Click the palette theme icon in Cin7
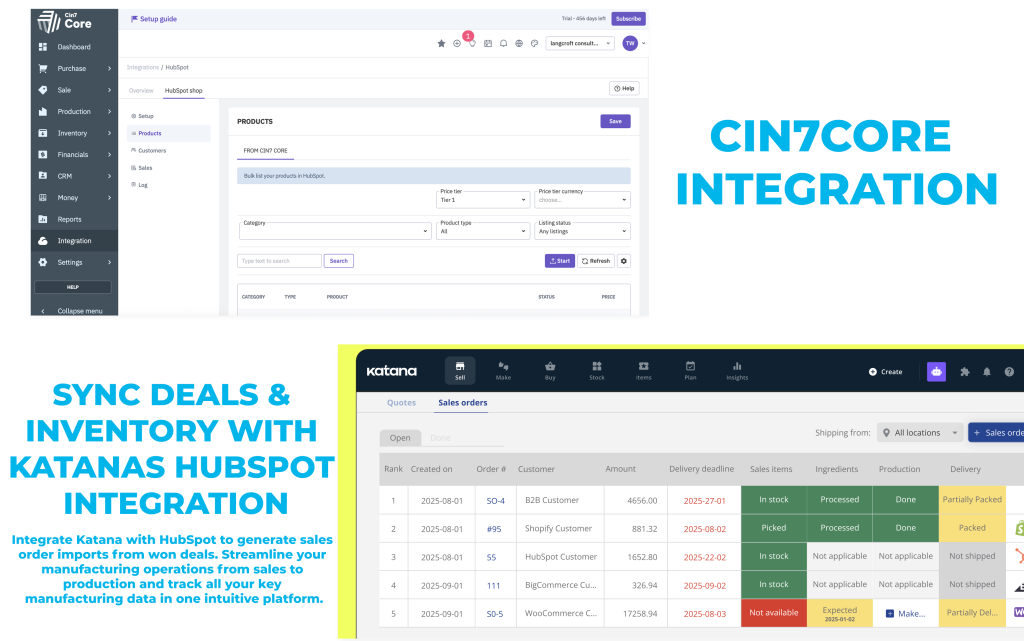Image resolution: width=1024 pixels, height=641 pixels. pyautogui.click(x=534, y=44)
